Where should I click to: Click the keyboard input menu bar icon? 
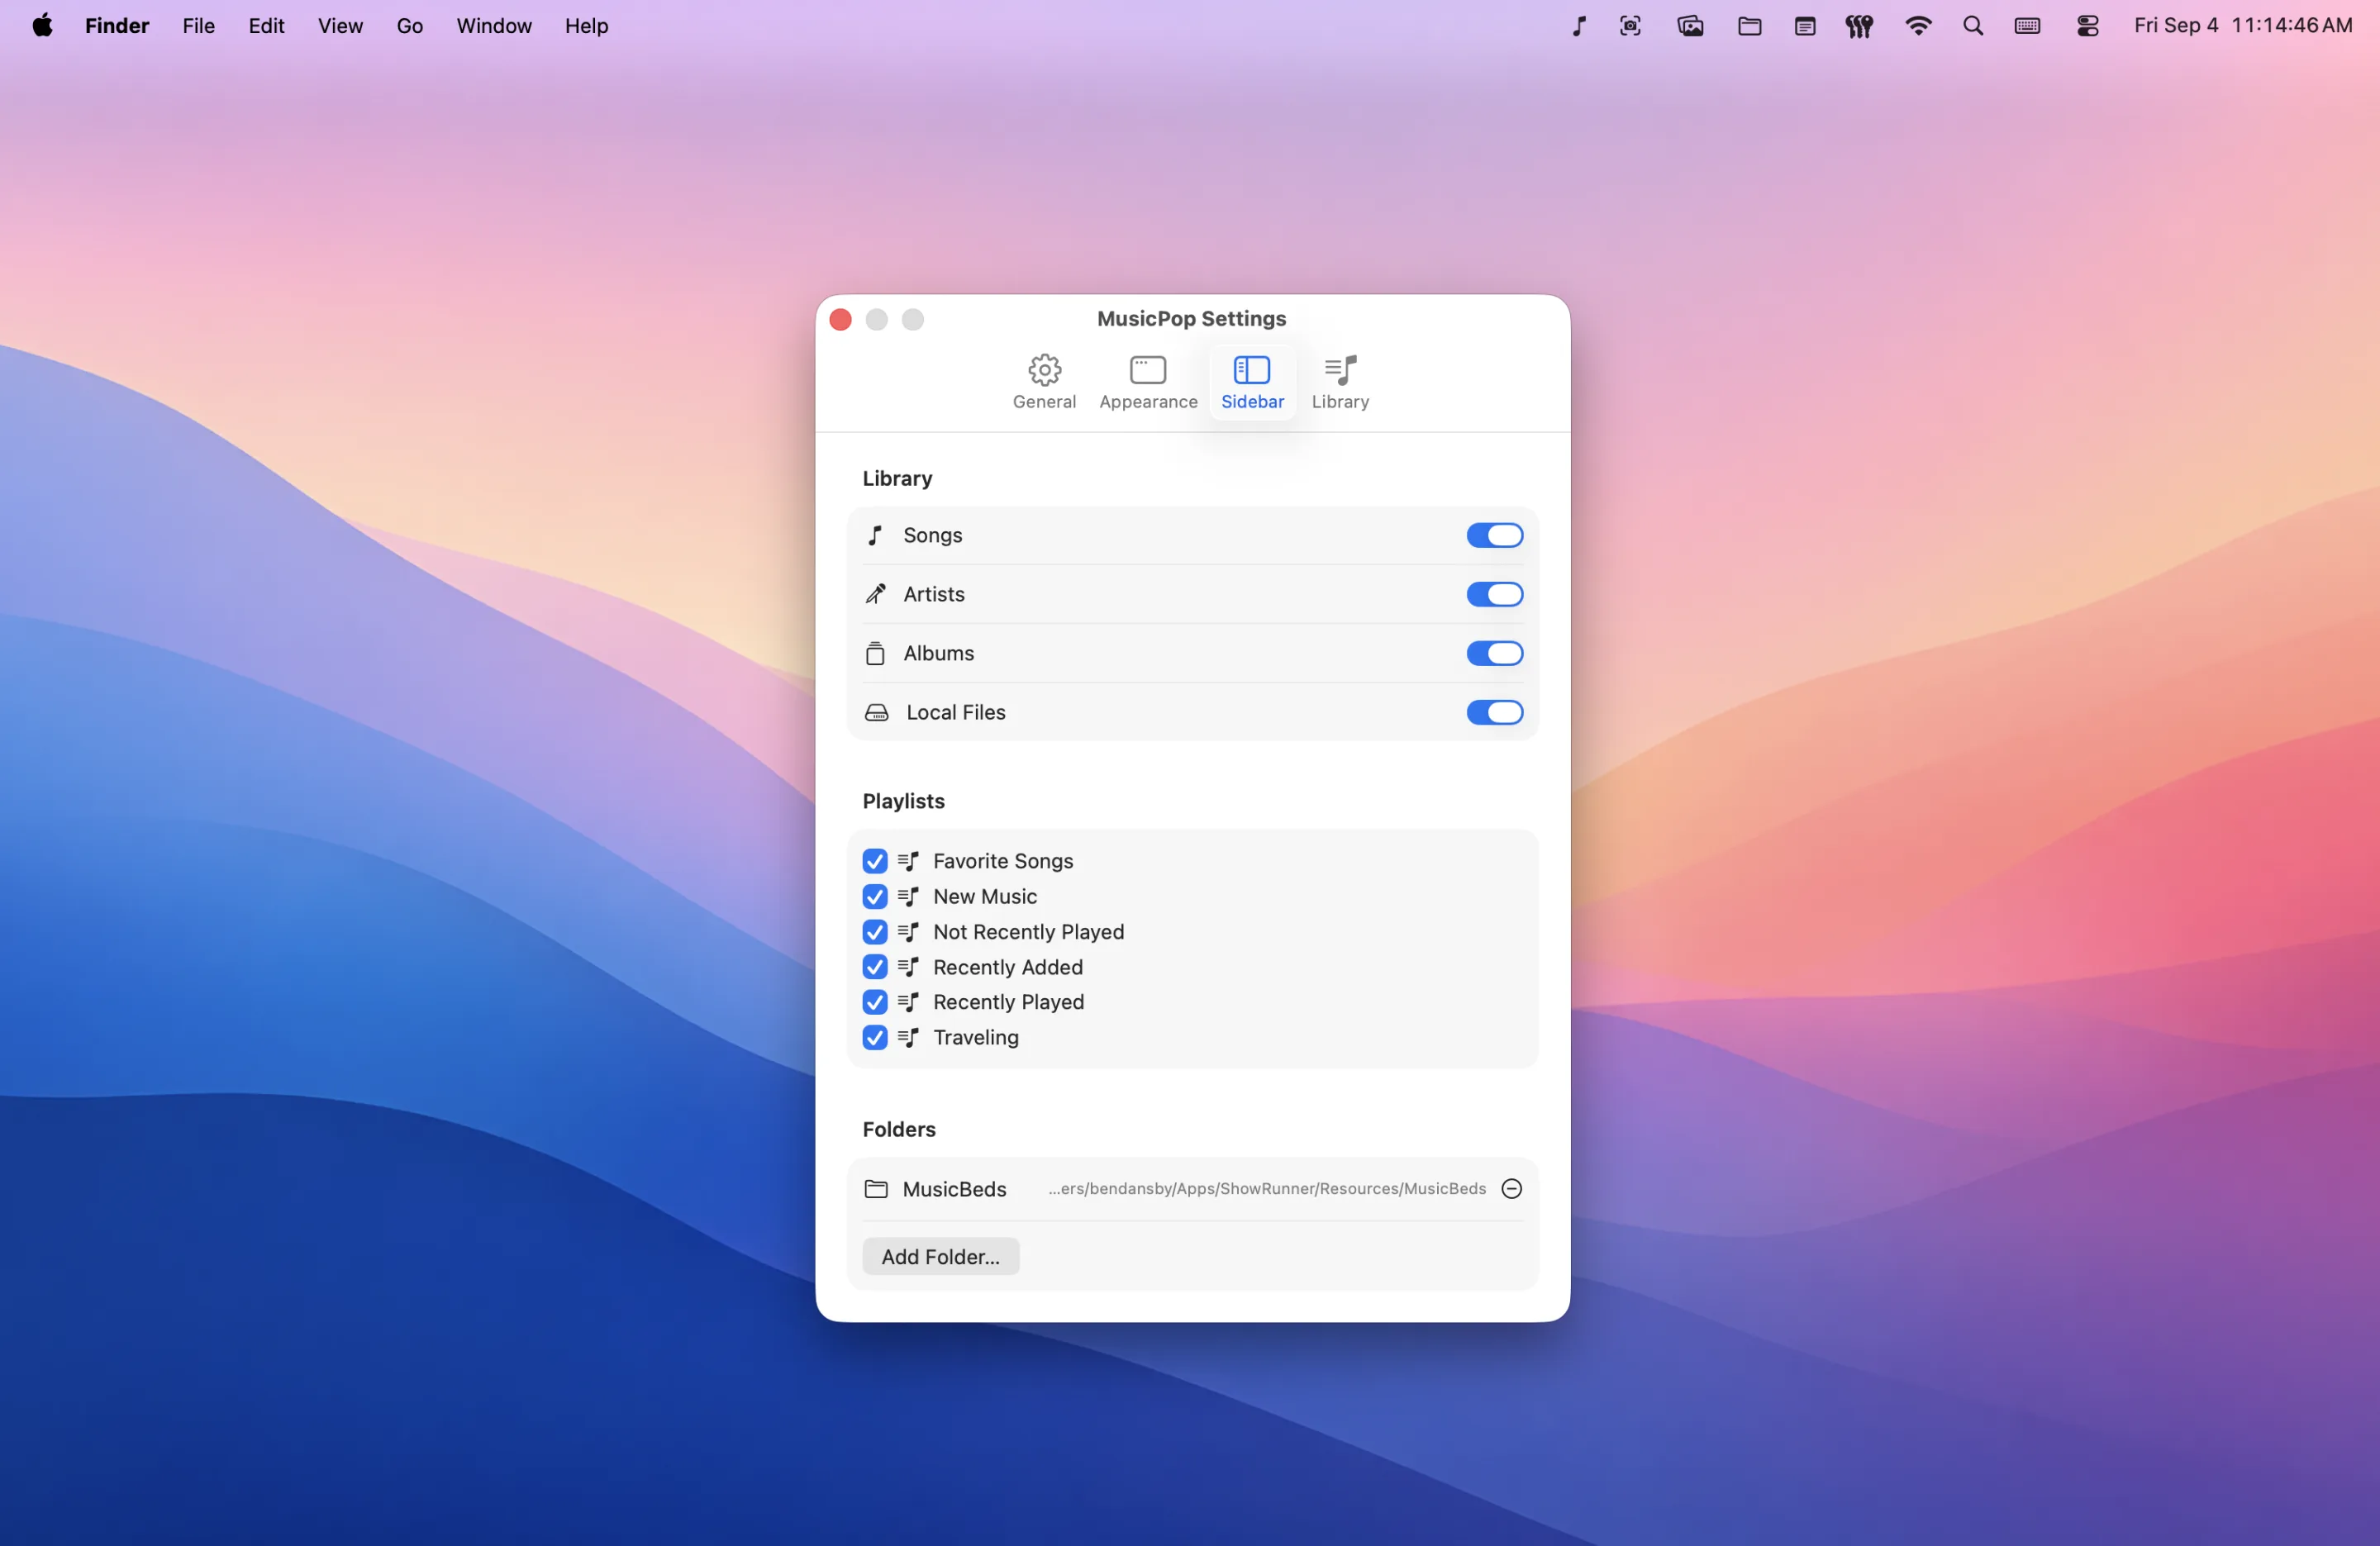(x=2027, y=26)
